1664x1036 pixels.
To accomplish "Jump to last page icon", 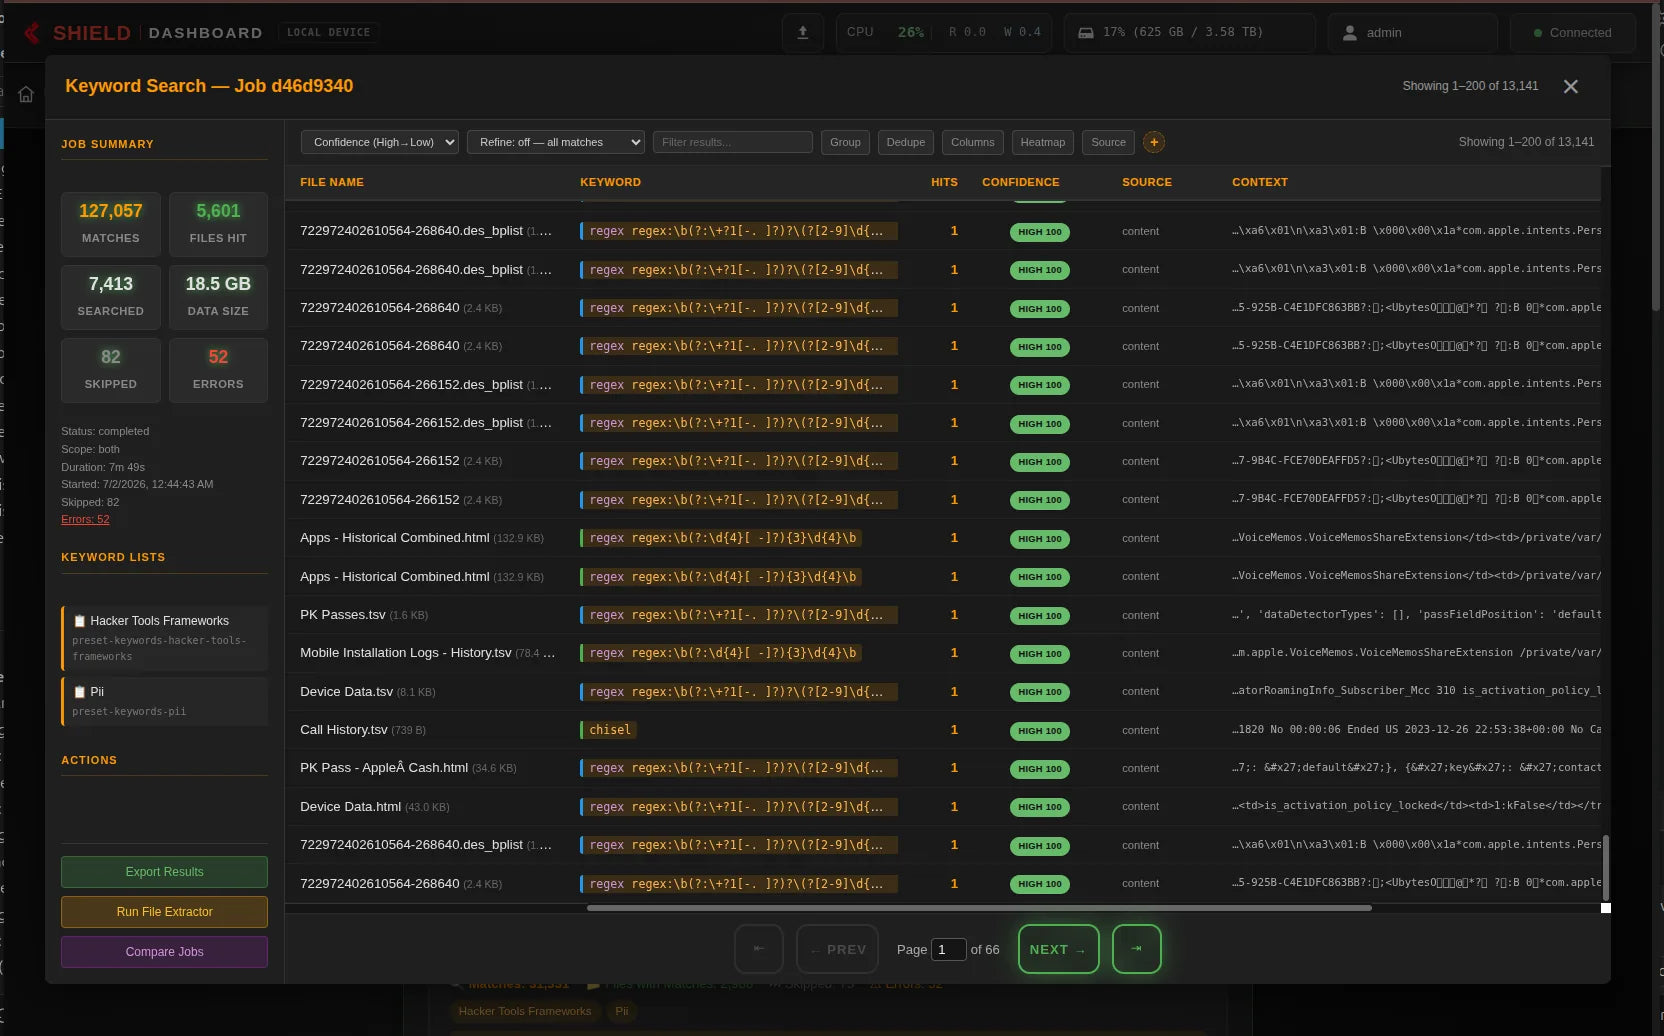I will coord(1137,949).
